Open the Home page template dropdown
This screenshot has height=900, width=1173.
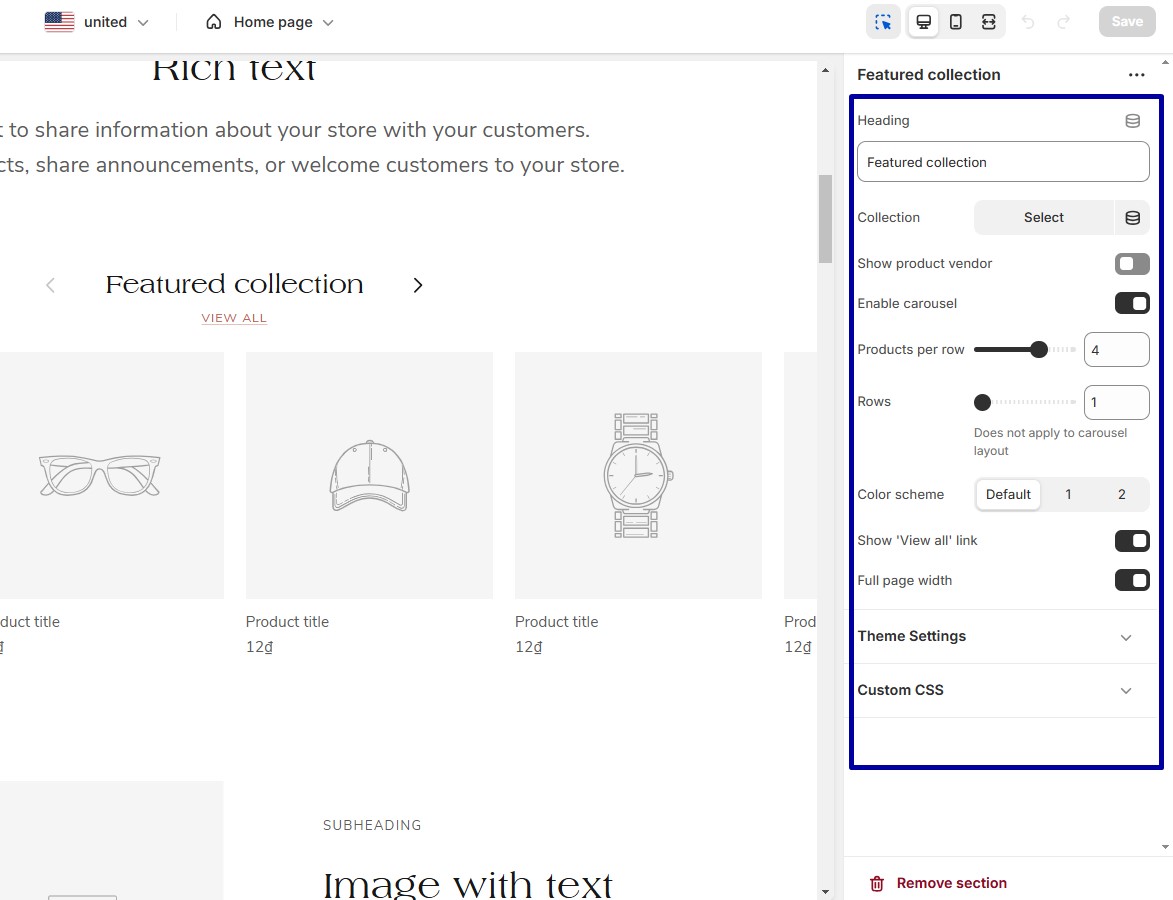tap(269, 22)
